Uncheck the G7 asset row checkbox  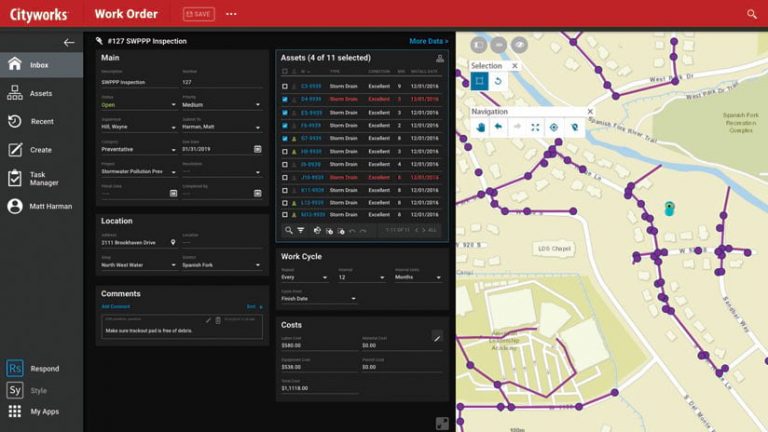click(285, 139)
